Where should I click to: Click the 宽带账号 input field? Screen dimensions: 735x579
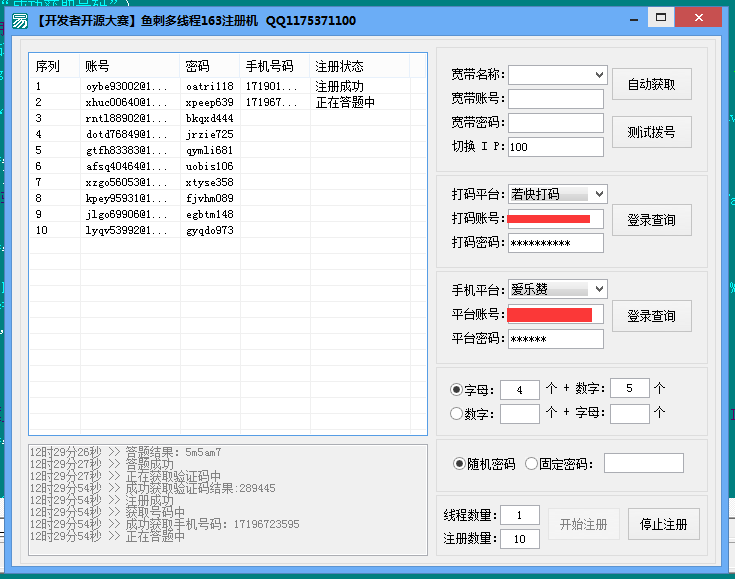pyautogui.click(x=555, y=99)
